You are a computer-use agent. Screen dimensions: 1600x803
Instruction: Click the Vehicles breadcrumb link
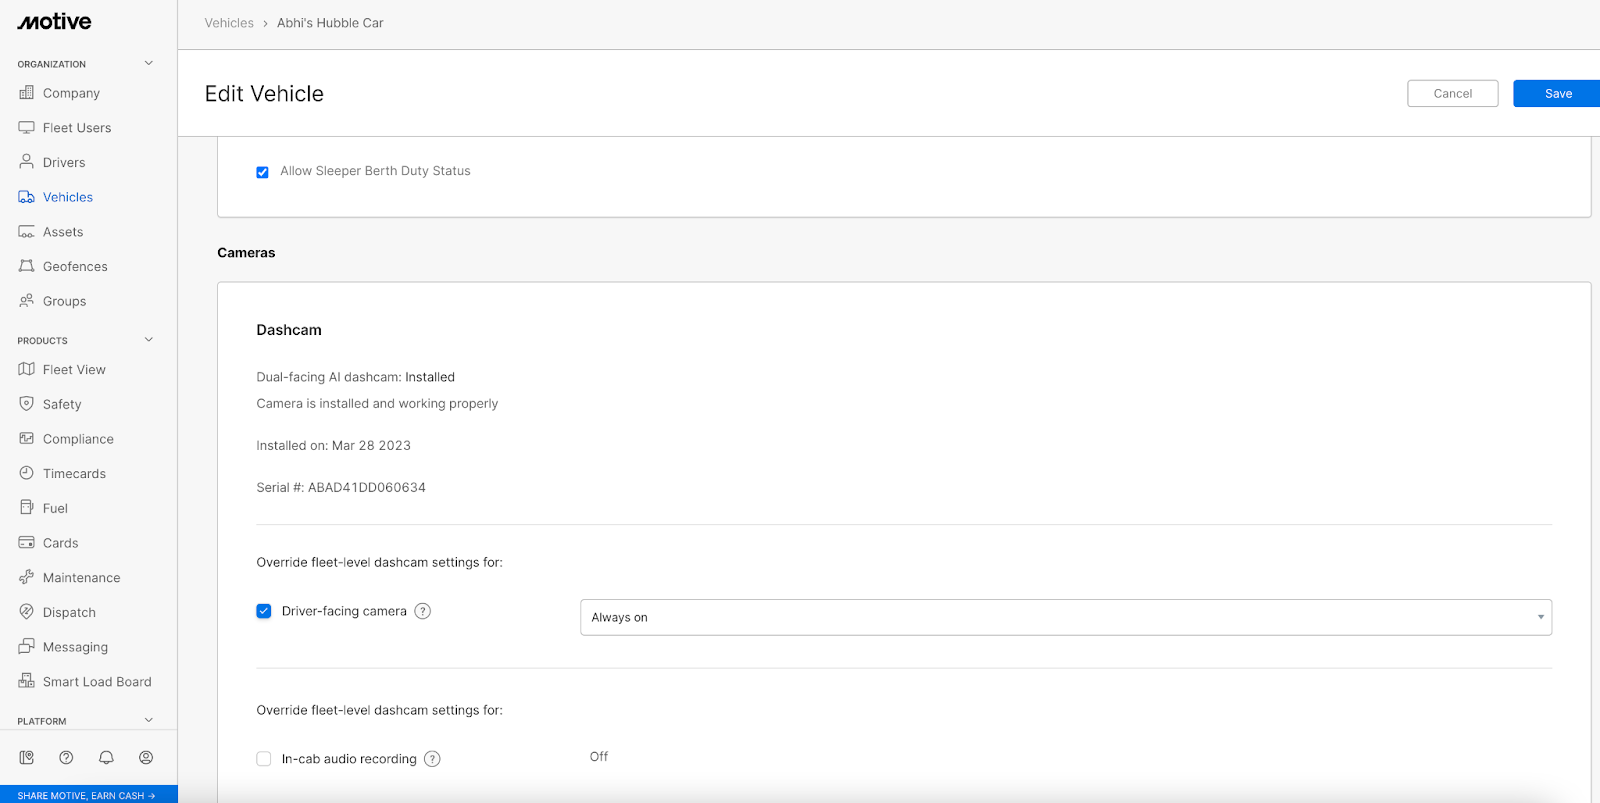coord(229,23)
